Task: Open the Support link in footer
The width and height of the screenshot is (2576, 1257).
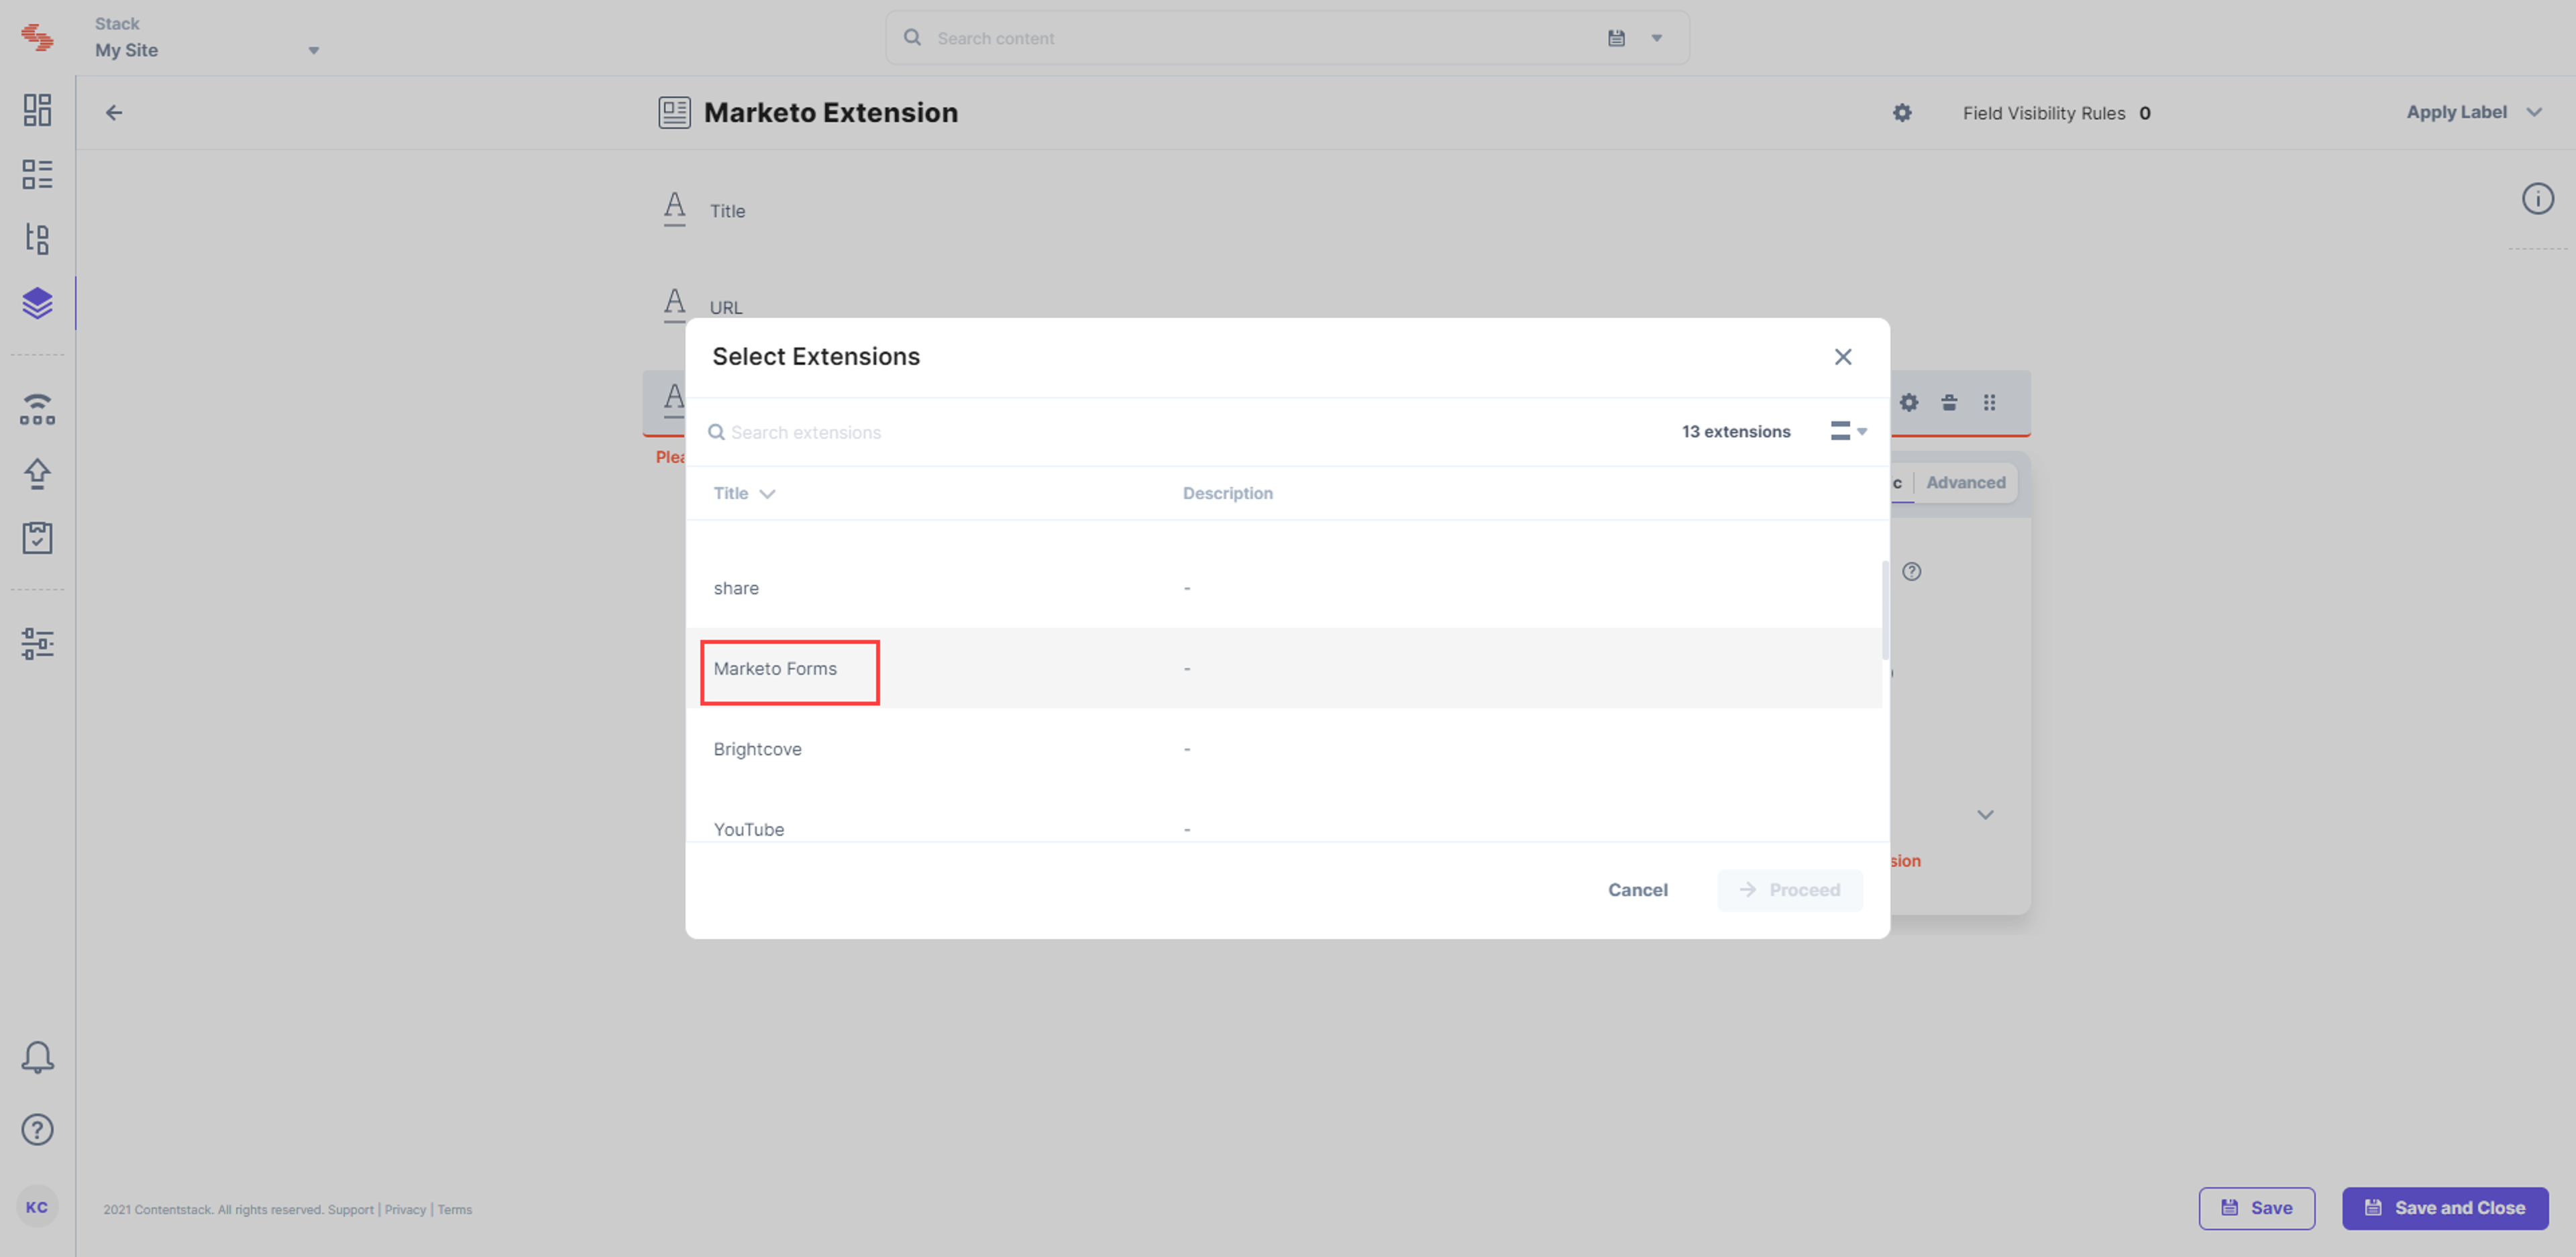Action: [x=350, y=1209]
